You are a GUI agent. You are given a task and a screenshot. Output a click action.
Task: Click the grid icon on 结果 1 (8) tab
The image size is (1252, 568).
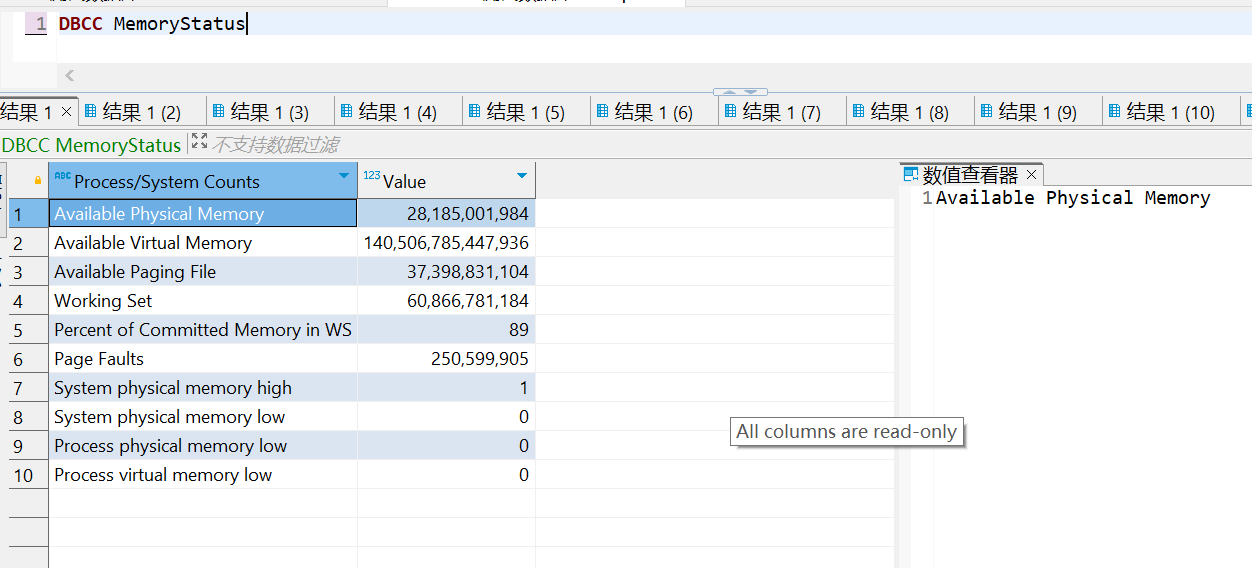click(858, 111)
